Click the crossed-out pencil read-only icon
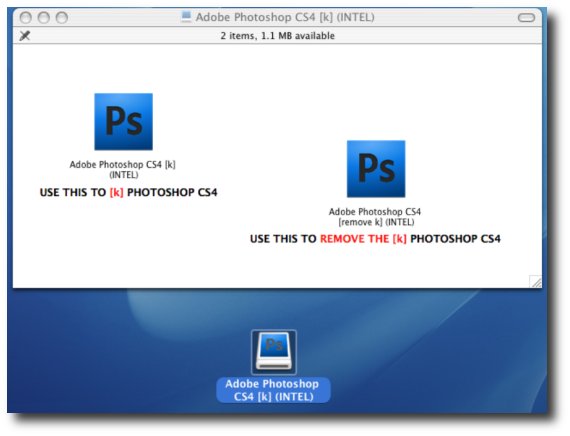Image resolution: width=570 pixels, height=436 pixels. pos(25,36)
